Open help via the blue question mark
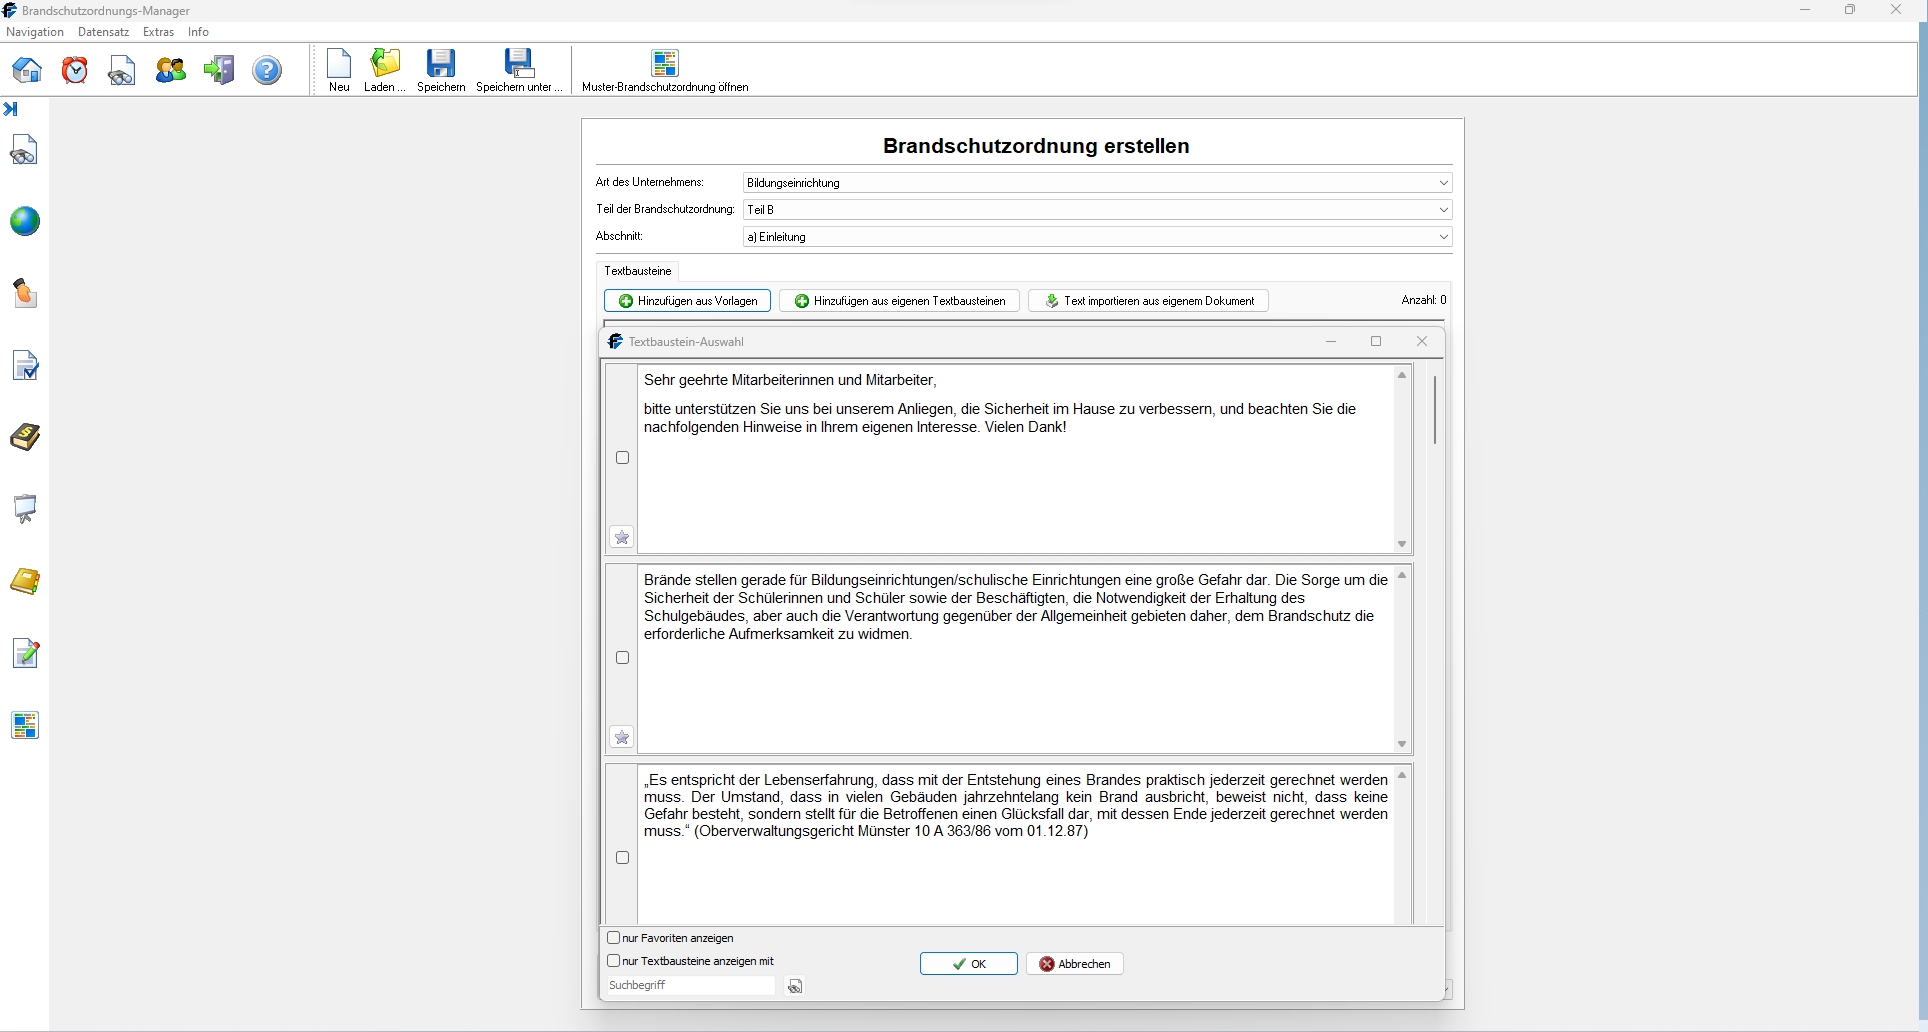1928x1032 pixels. click(x=267, y=70)
